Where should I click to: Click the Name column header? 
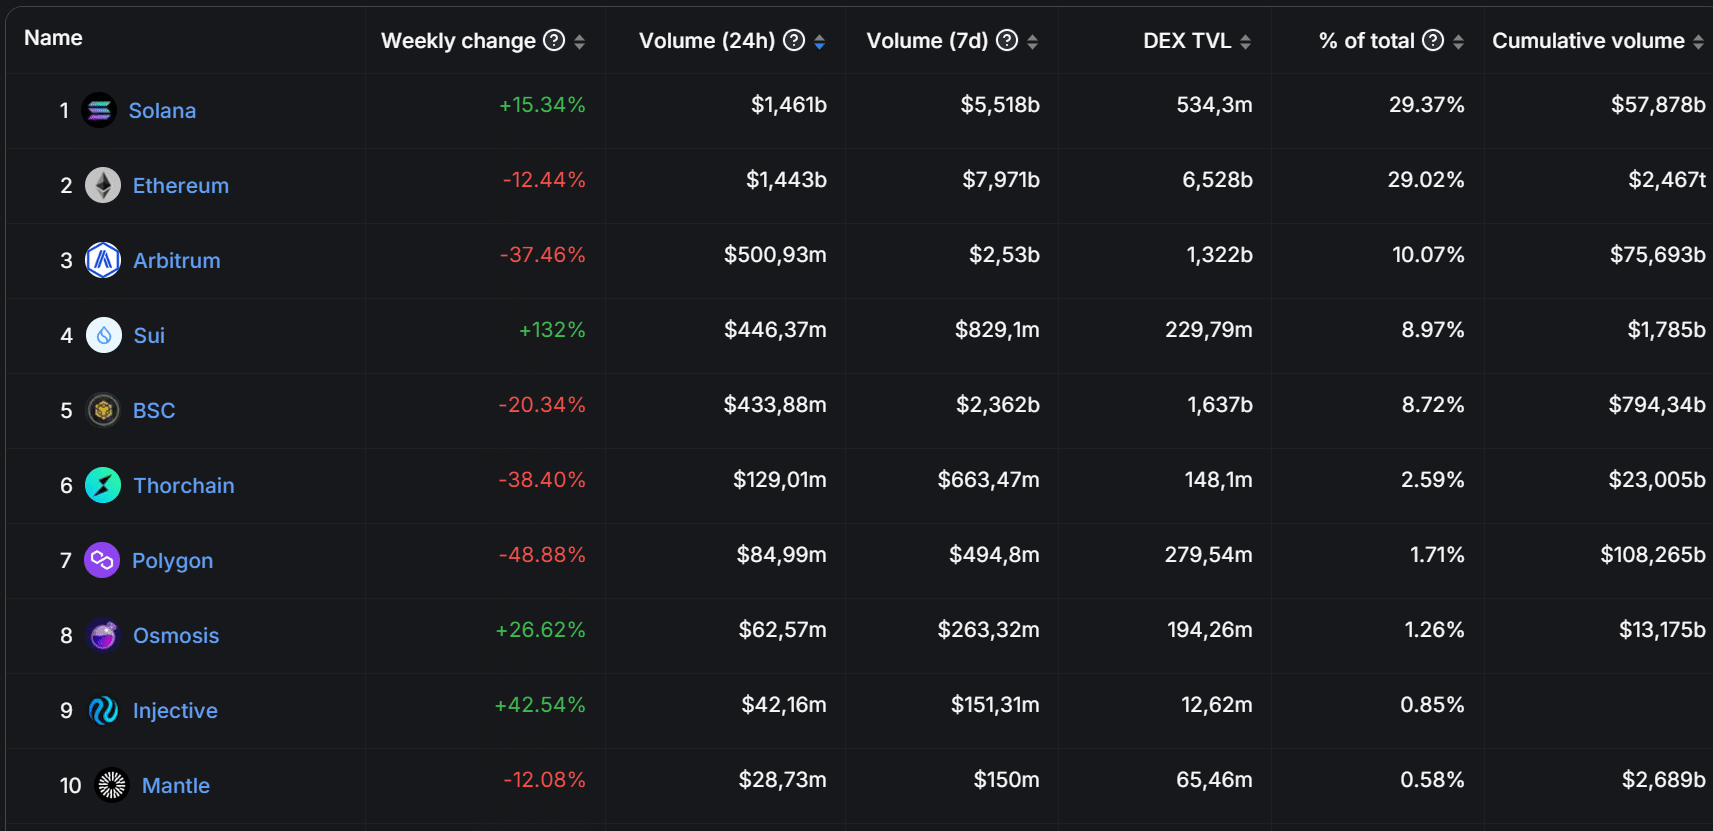click(x=53, y=38)
